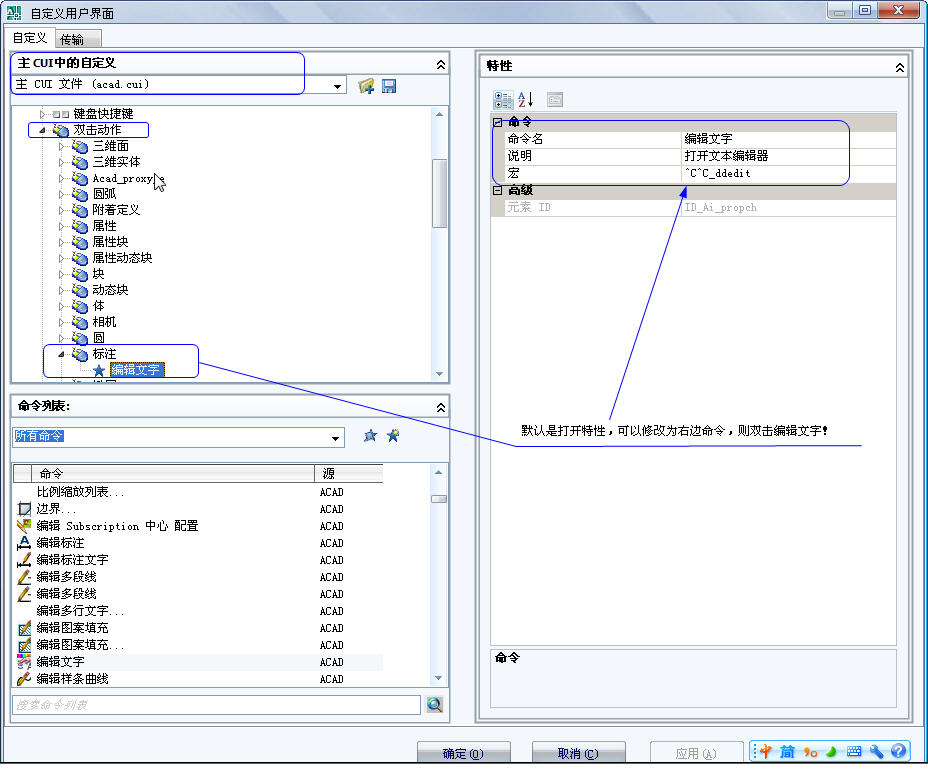Screen dimensions: 928x779
Task: Create a new command star icon
Action: tap(393, 436)
